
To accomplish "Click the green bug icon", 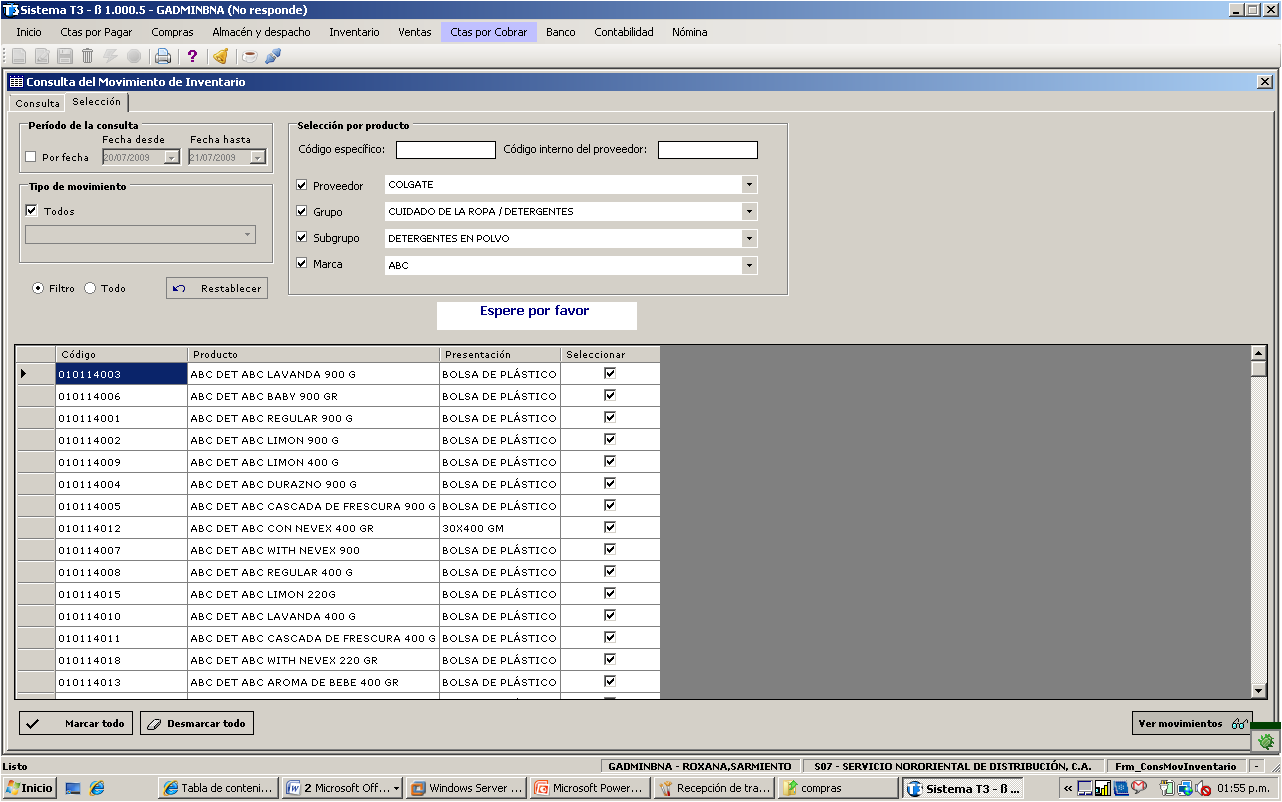I will tap(1266, 741).
